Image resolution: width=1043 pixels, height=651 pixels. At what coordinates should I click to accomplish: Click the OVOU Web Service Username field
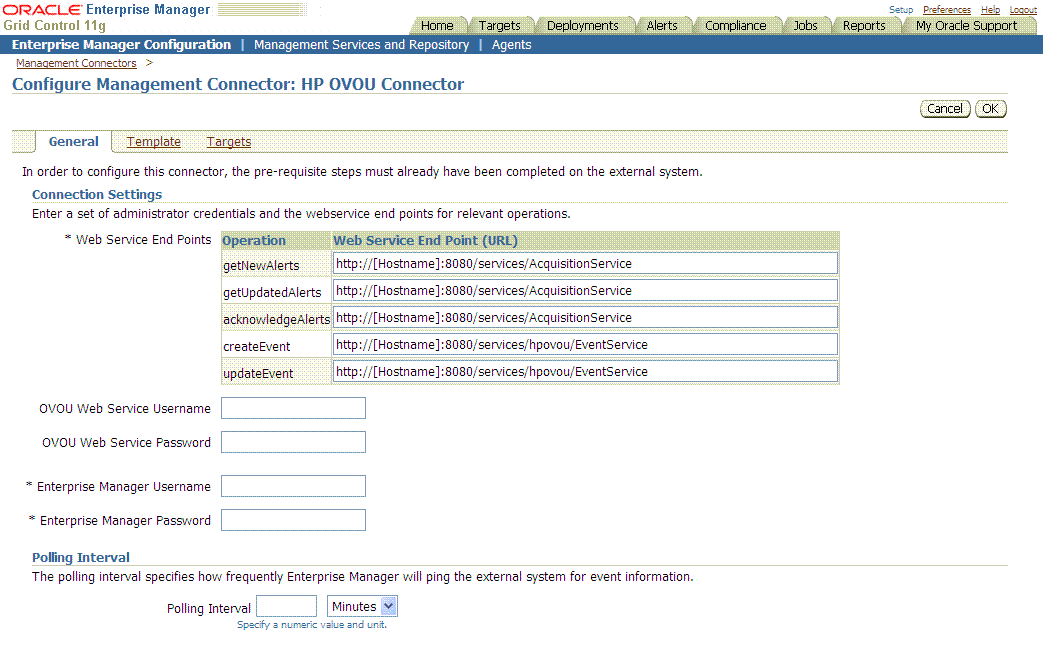[x=292, y=407]
